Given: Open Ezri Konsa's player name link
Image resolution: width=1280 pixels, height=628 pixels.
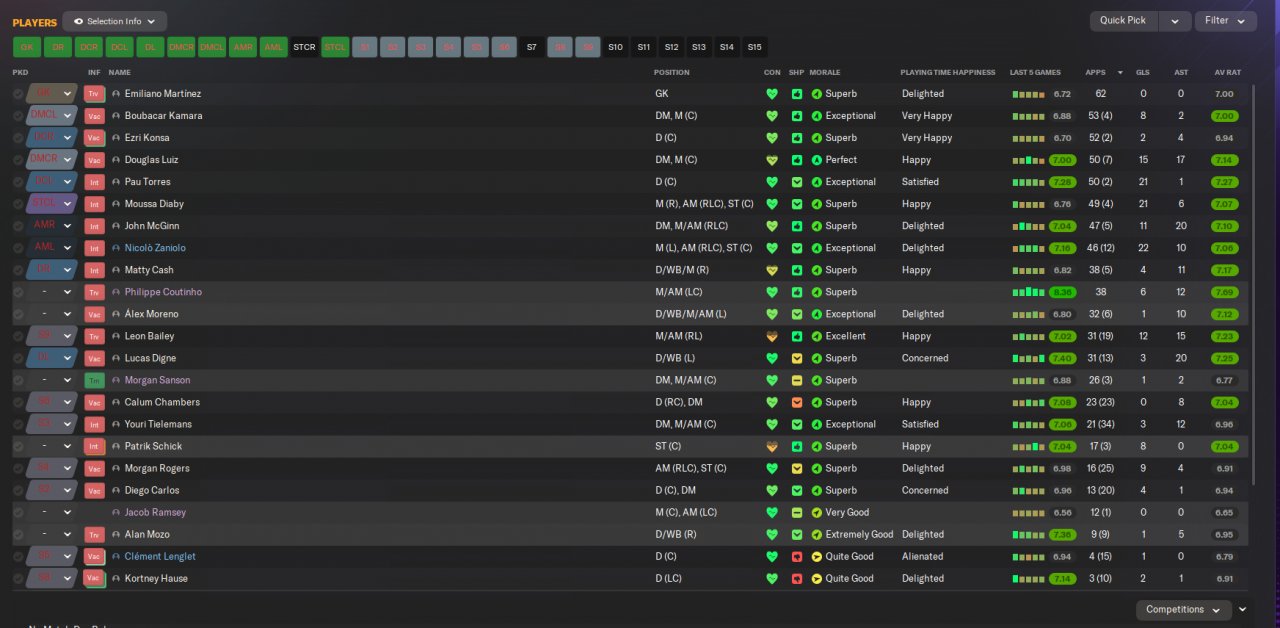Looking at the screenshot, I should (147, 138).
